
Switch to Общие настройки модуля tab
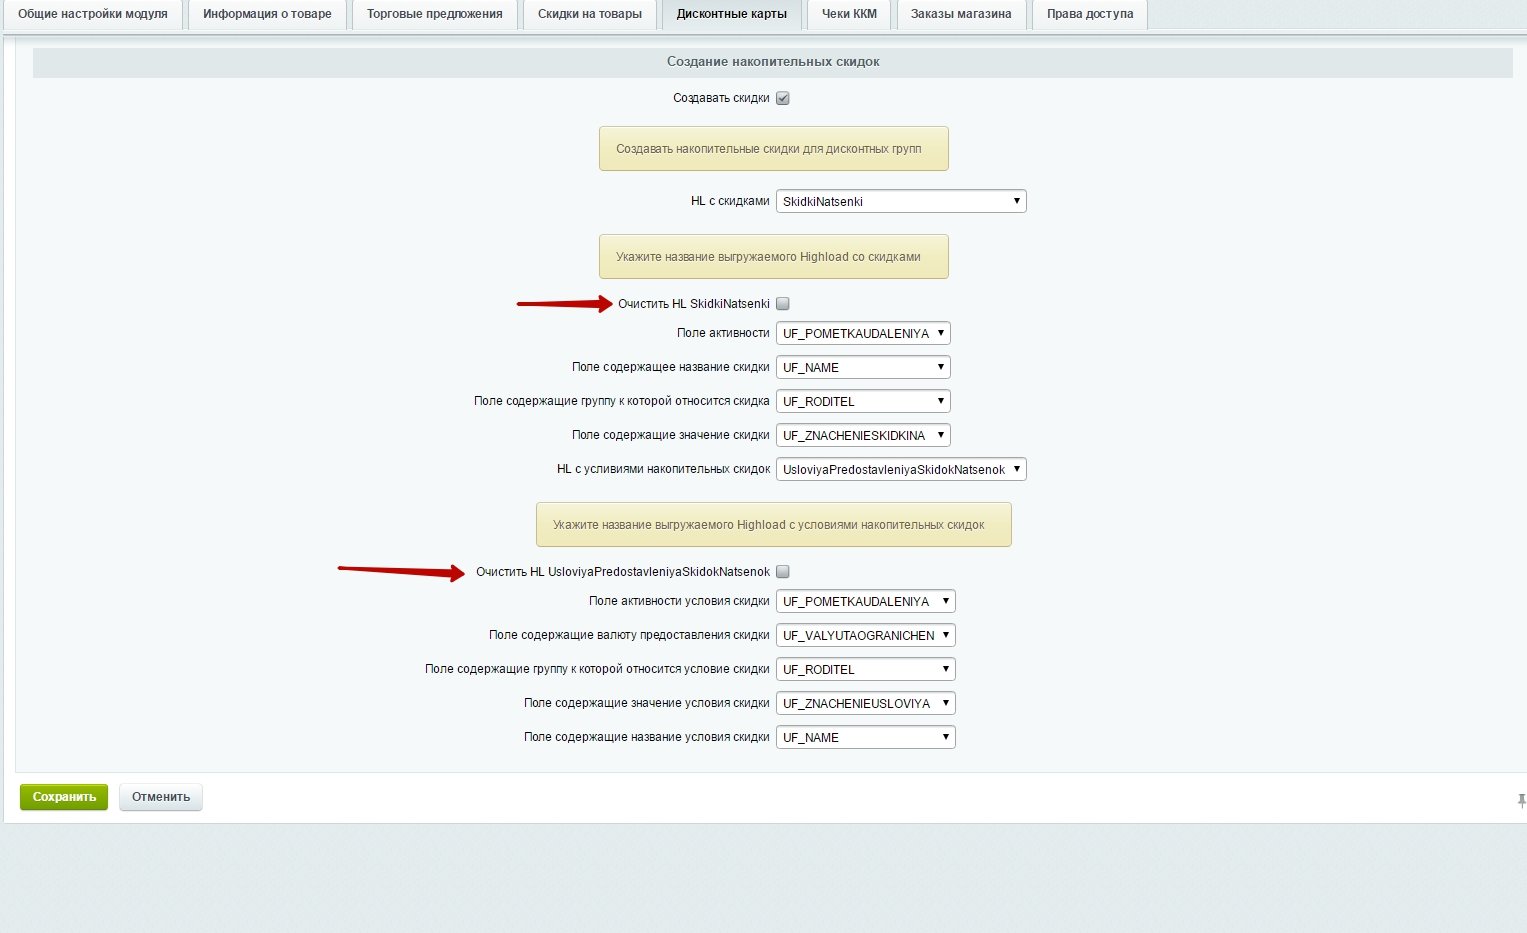point(93,14)
